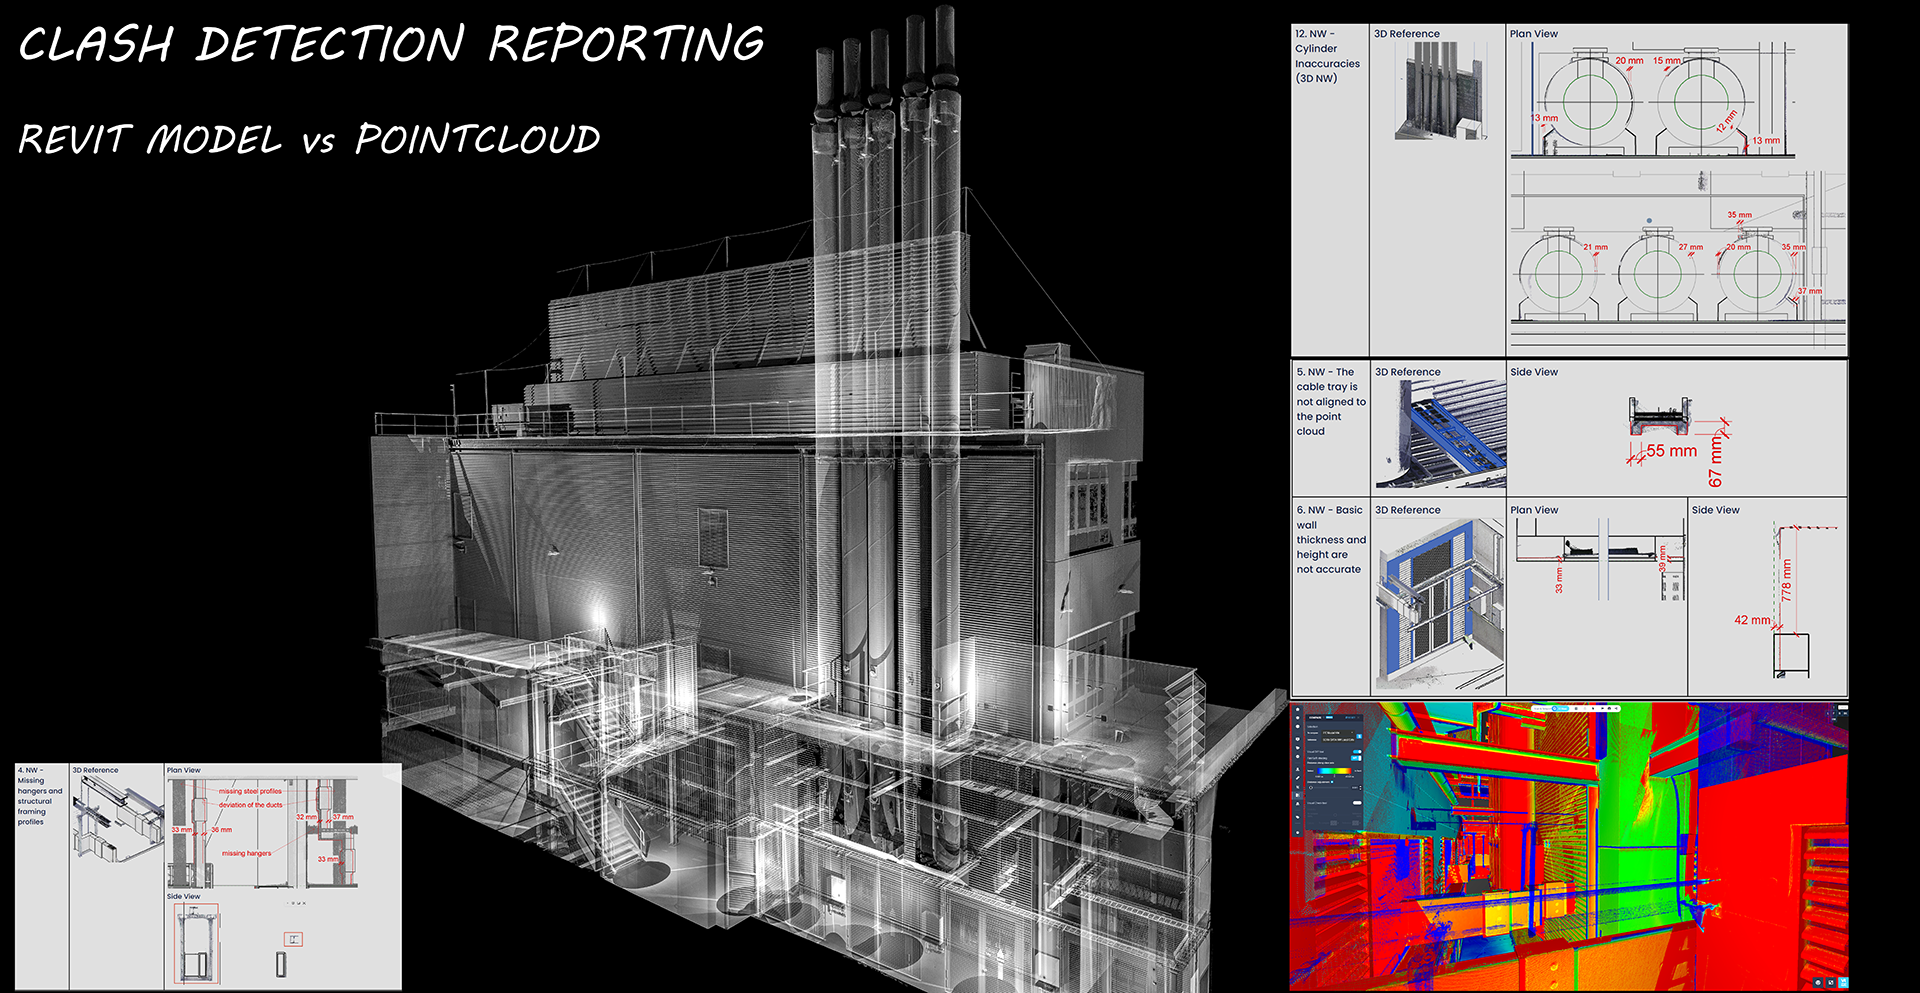Close the Compare panel

point(1358,717)
